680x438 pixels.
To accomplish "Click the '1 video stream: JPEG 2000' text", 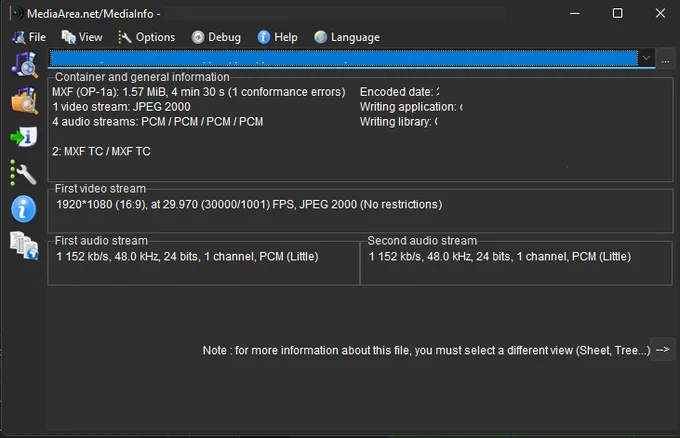I will pos(121,107).
